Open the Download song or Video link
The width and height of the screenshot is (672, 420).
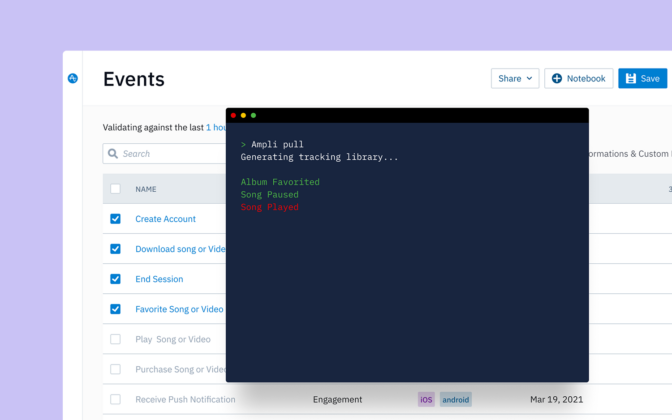coord(180,249)
